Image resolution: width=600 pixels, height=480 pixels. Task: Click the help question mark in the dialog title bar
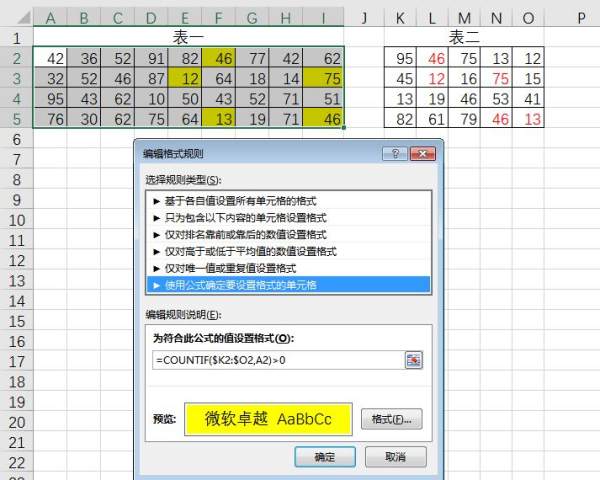(398, 153)
